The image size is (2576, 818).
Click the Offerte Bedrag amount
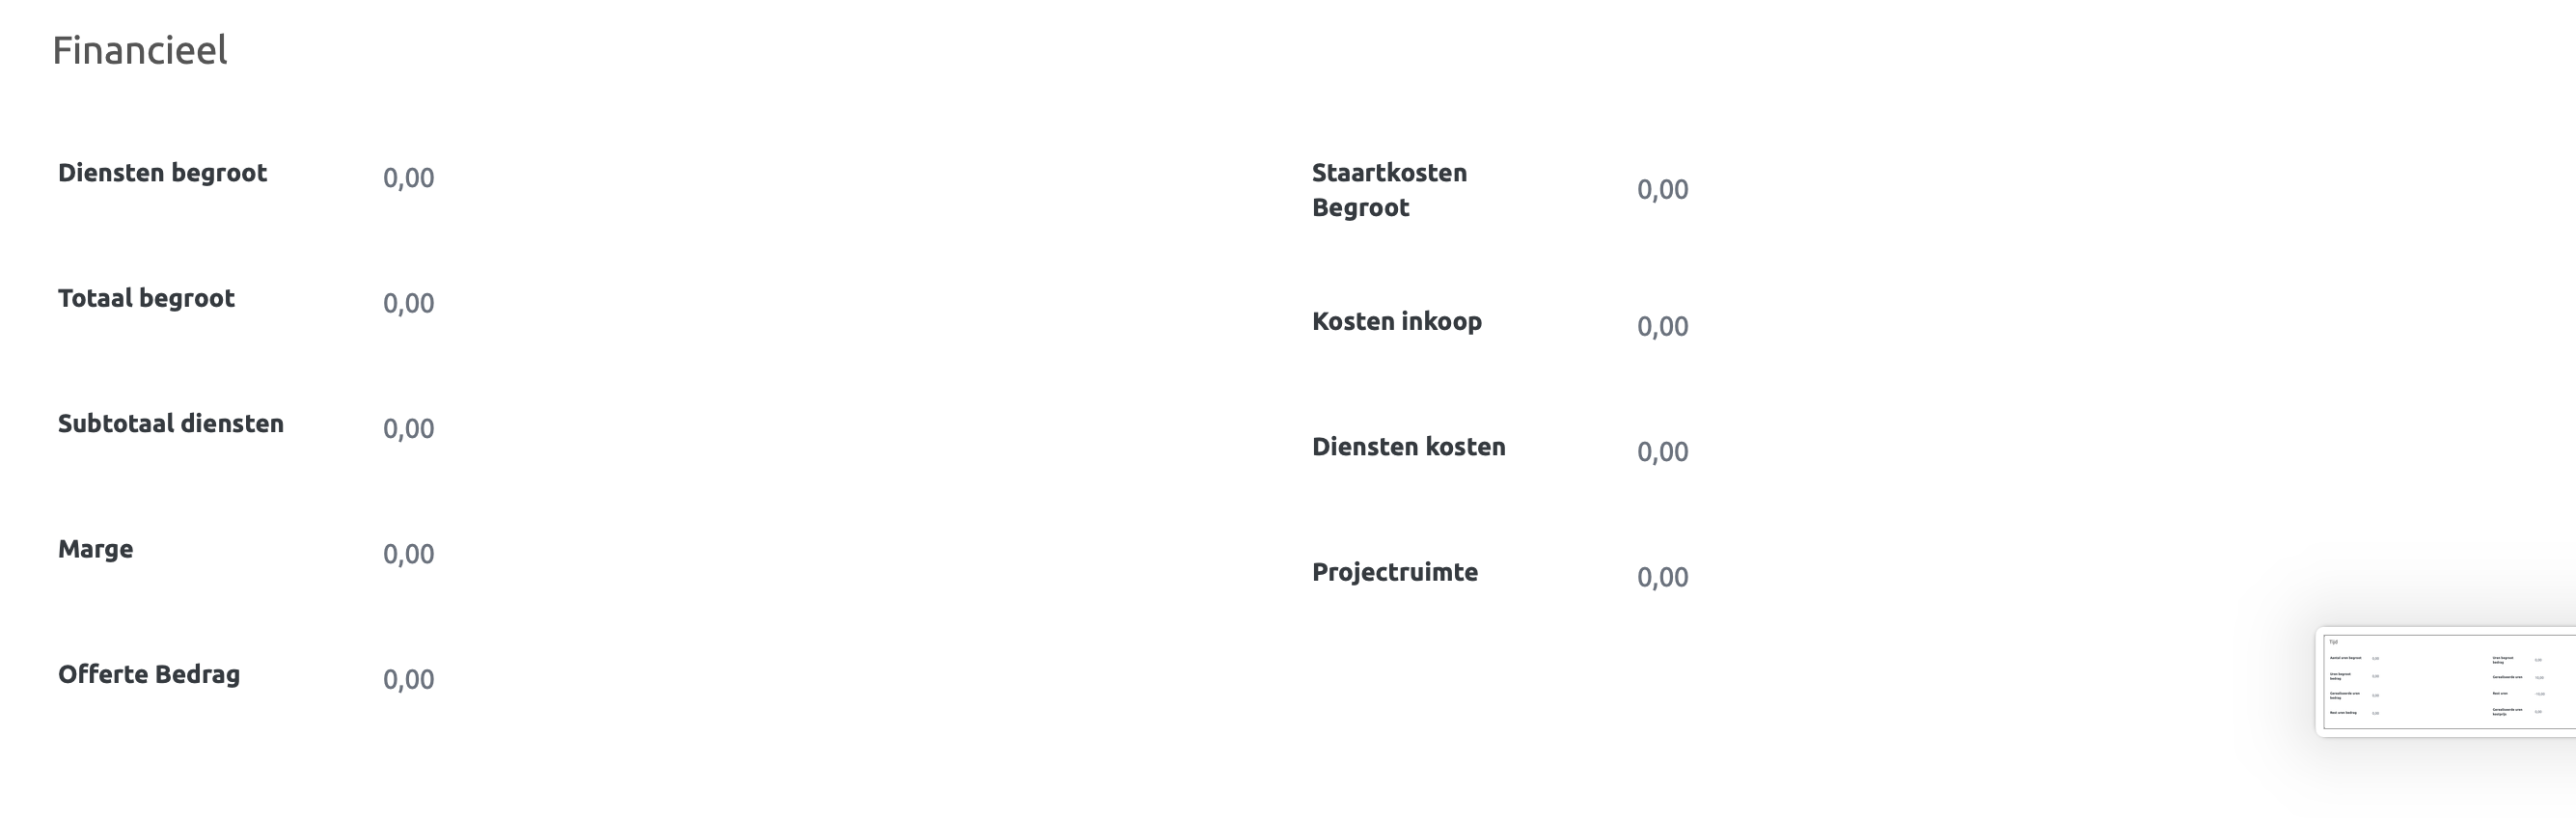pyautogui.click(x=408, y=680)
